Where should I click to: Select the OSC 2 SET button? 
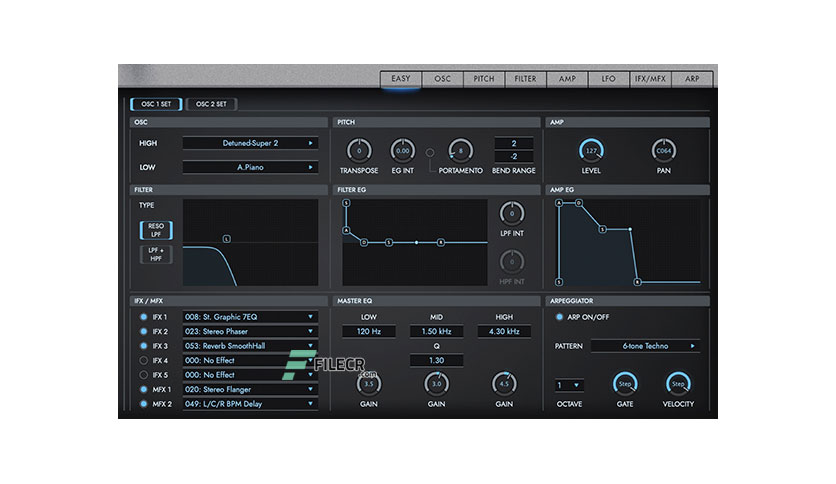[212, 104]
